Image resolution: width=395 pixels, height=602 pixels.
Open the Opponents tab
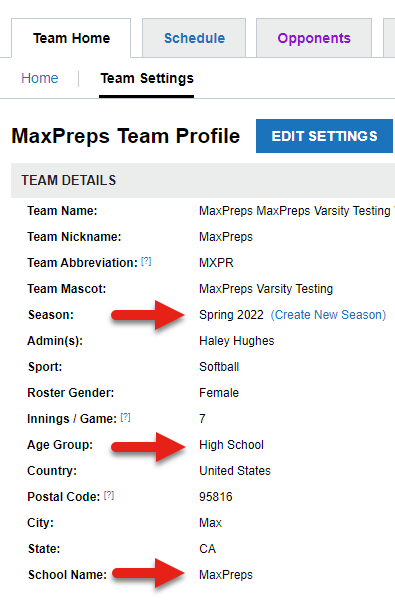[314, 38]
